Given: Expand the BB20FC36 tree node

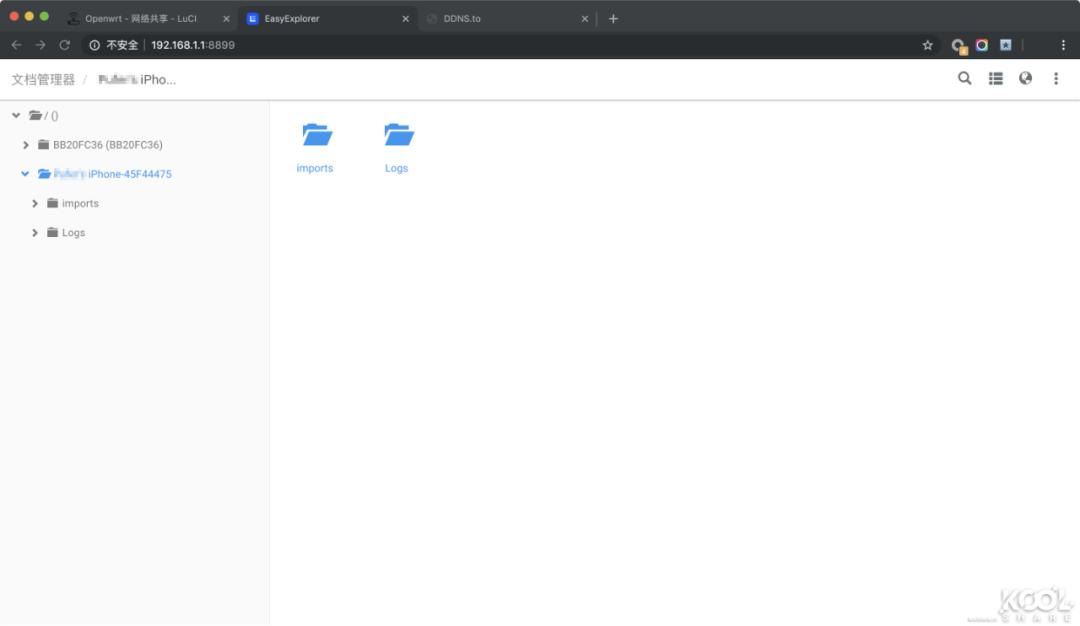Looking at the screenshot, I should click(25, 145).
